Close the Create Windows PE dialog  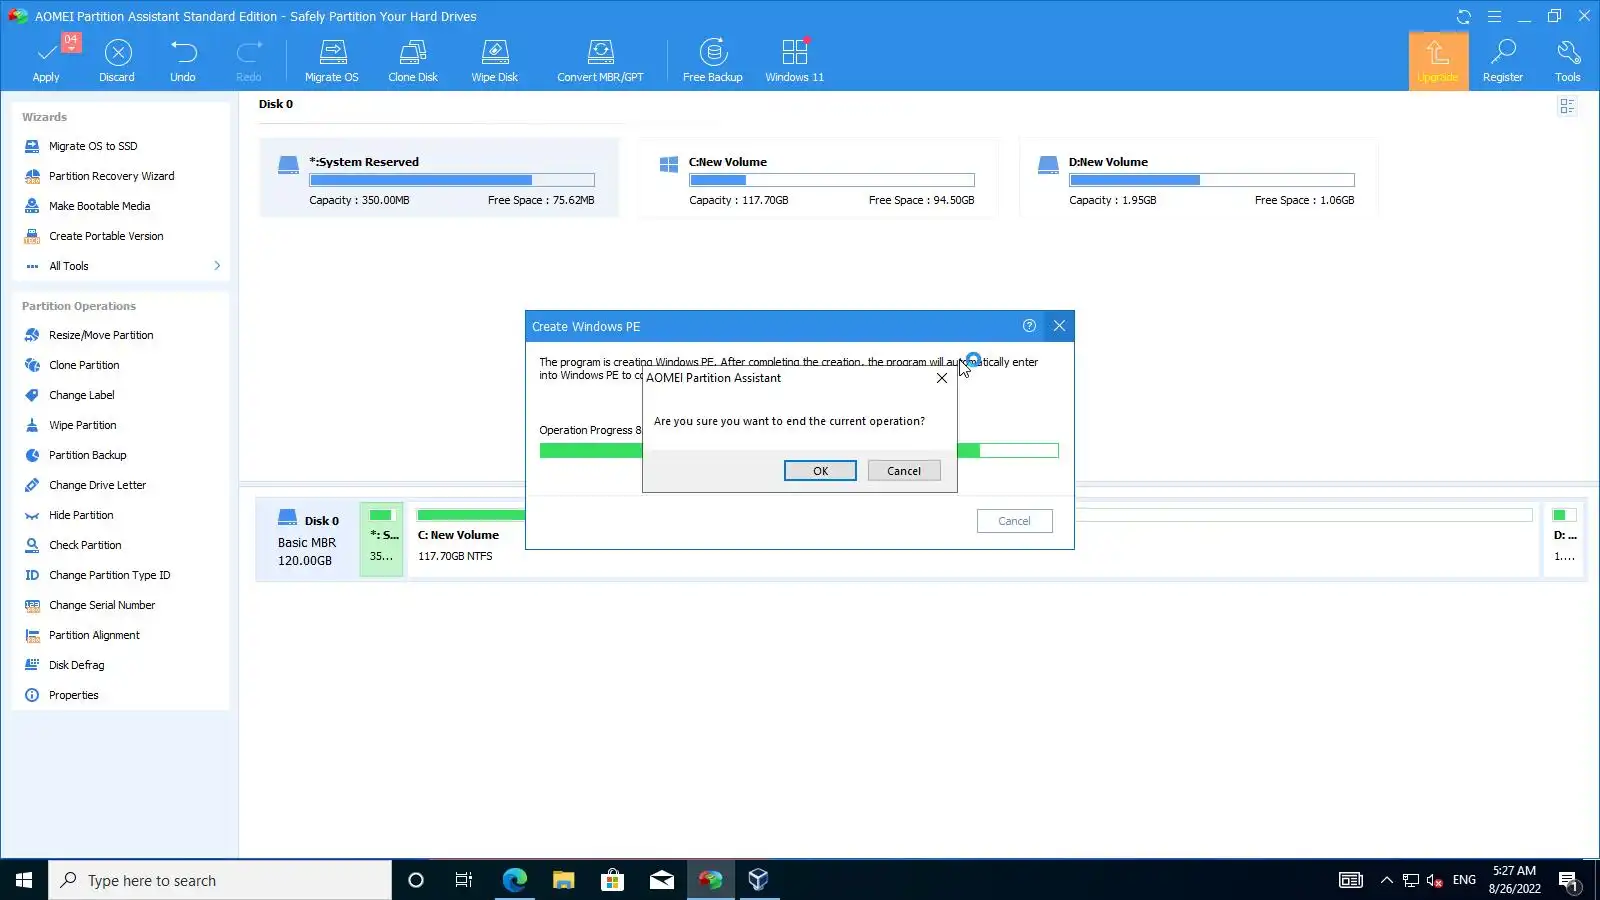point(1059,326)
